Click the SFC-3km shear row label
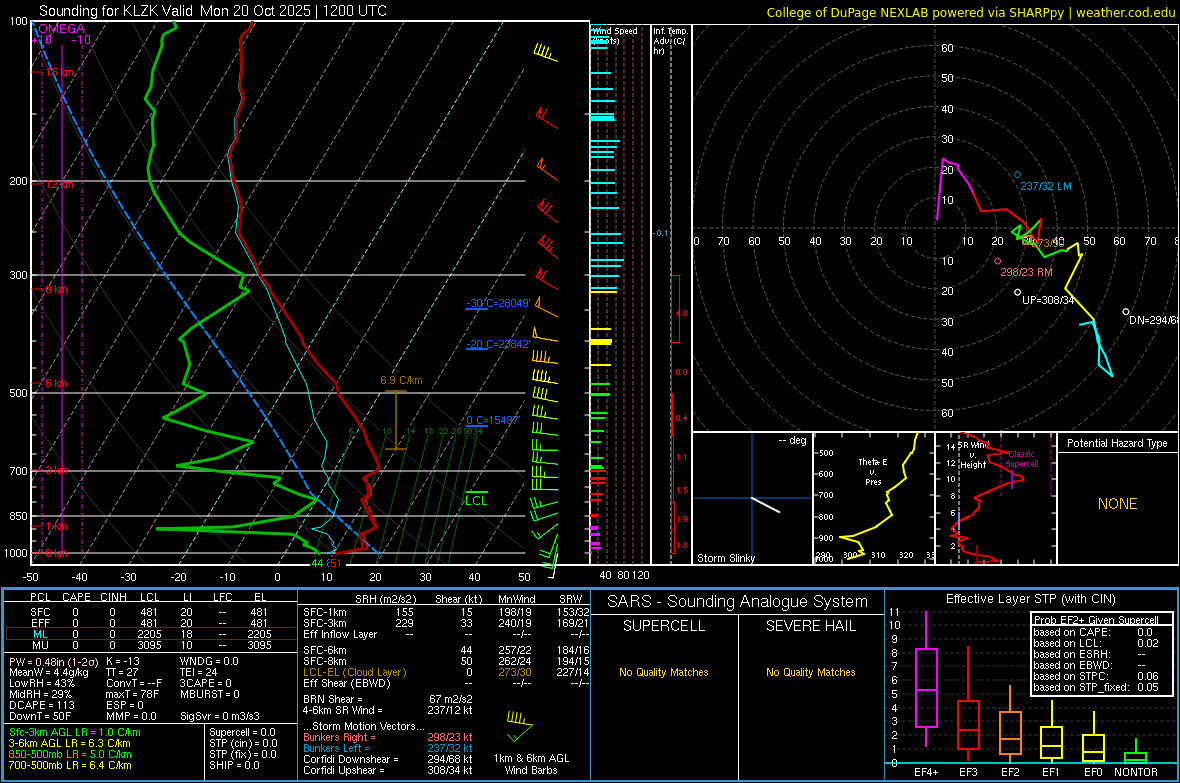 click(324, 623)
